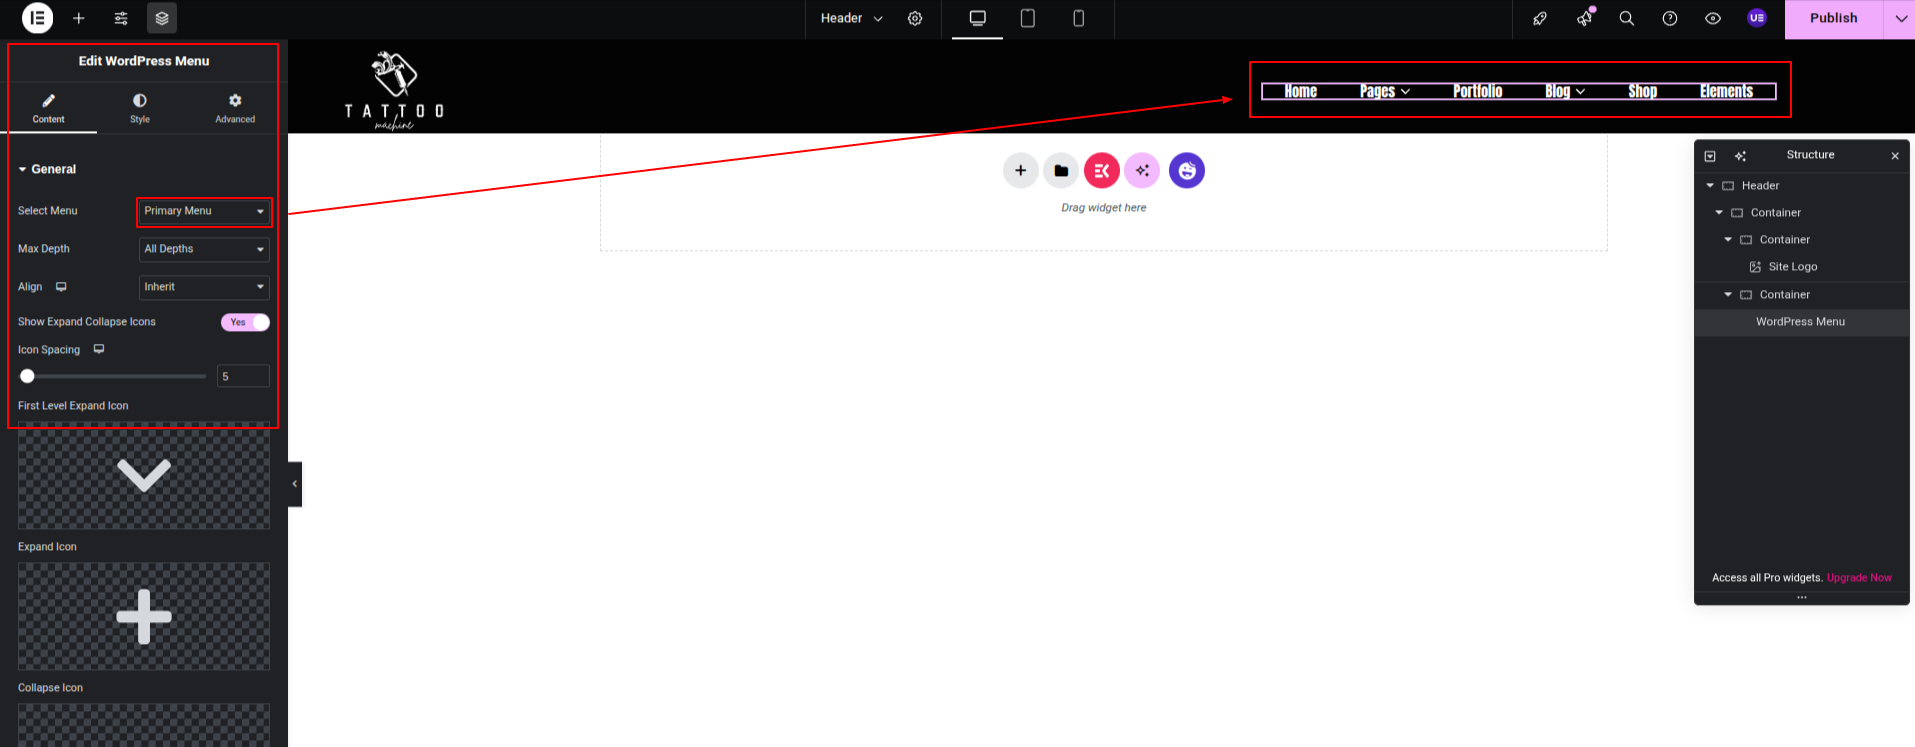
Task: Select Site Logo in Structure tree
Action: click(x=1792, y=267)
